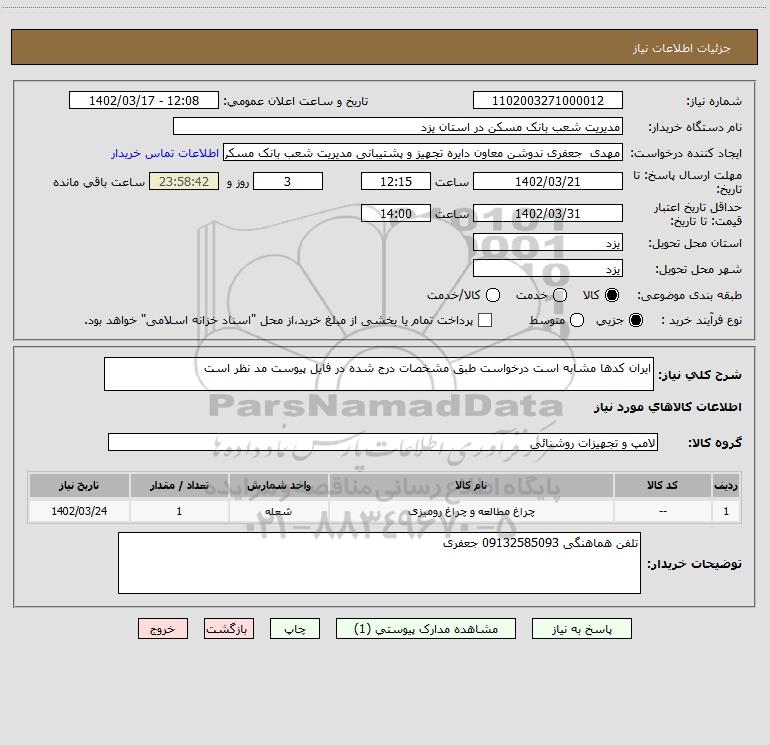Select the متوسط purchase type radio
The image size is (770, 745).
click(577, 320)
